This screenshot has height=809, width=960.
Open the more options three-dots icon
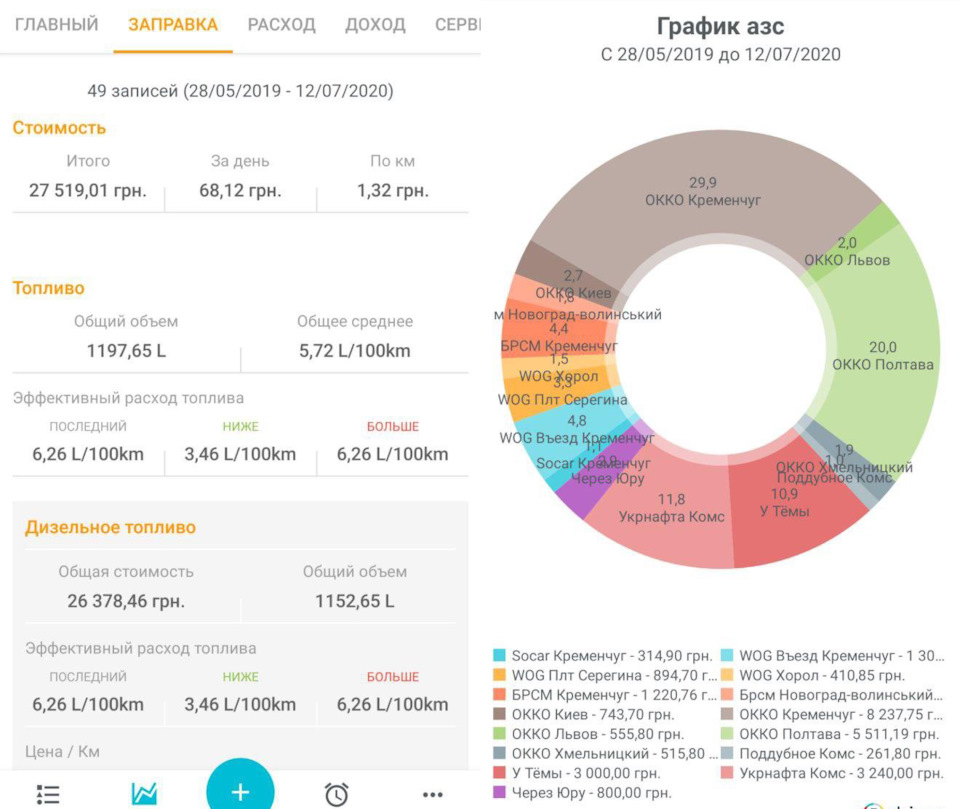tap(433, 795)
